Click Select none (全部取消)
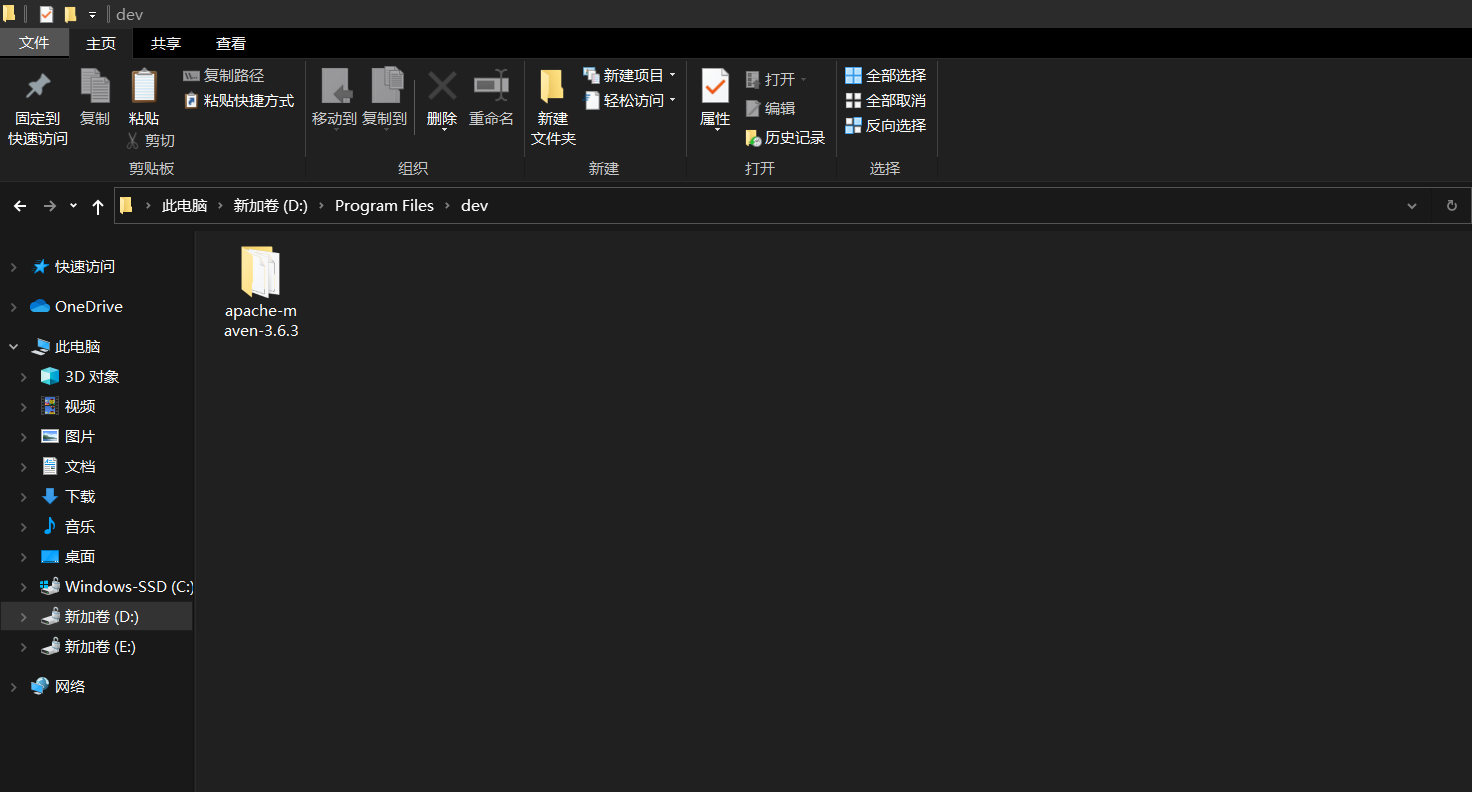 coord(886,101)
